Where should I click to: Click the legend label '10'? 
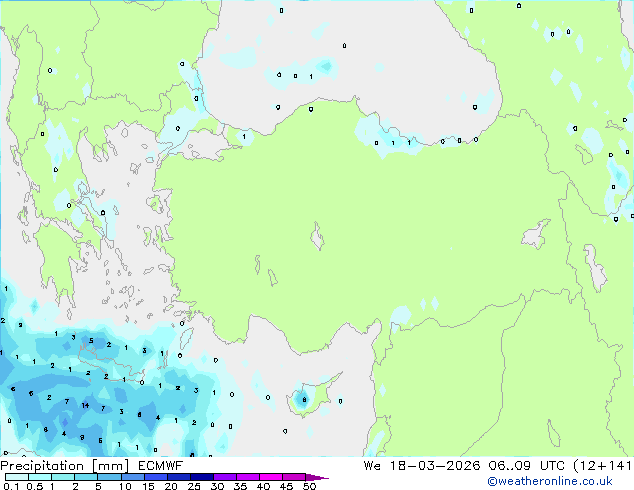(x=125, y=486)
